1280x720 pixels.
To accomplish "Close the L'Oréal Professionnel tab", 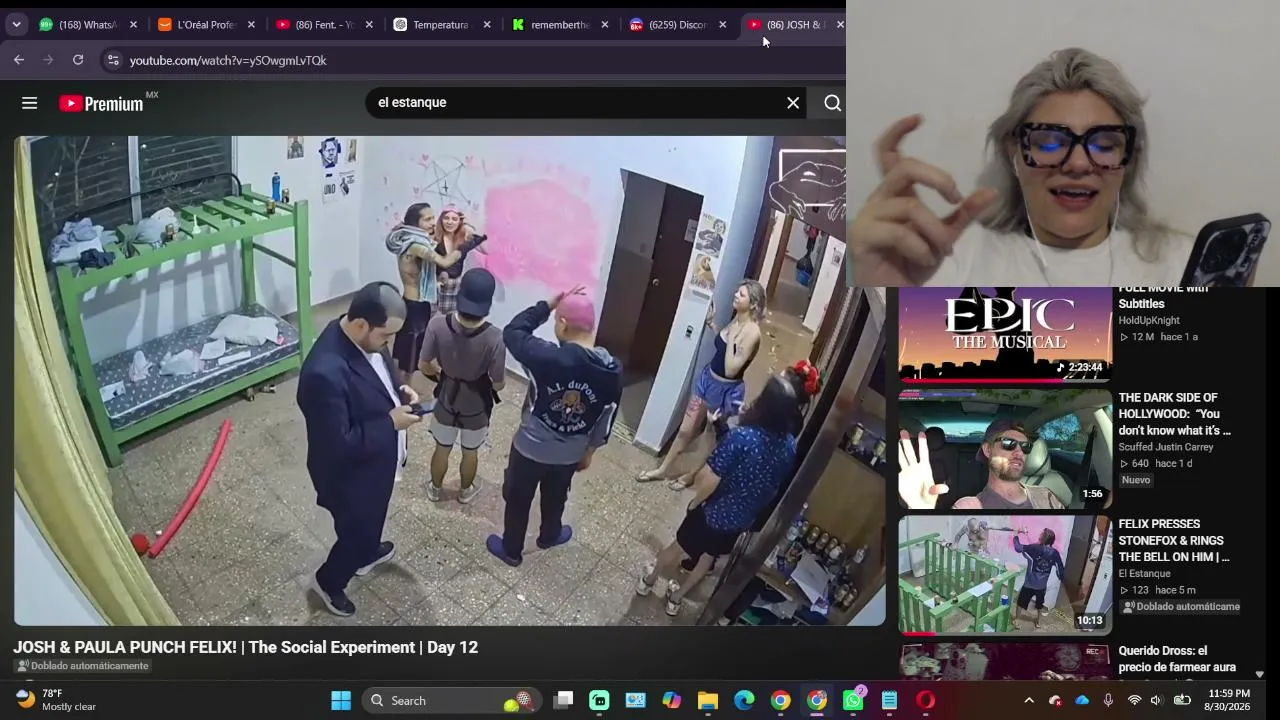I will (x=251, y=25).
